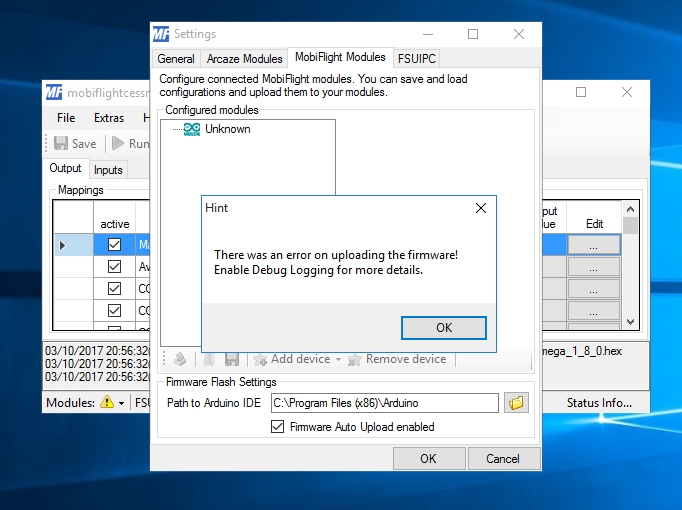Open File menu in main MobiFlight window
The width and height of the screenshot is (682, 510).
pyautogui.click(x=66, y=118)
